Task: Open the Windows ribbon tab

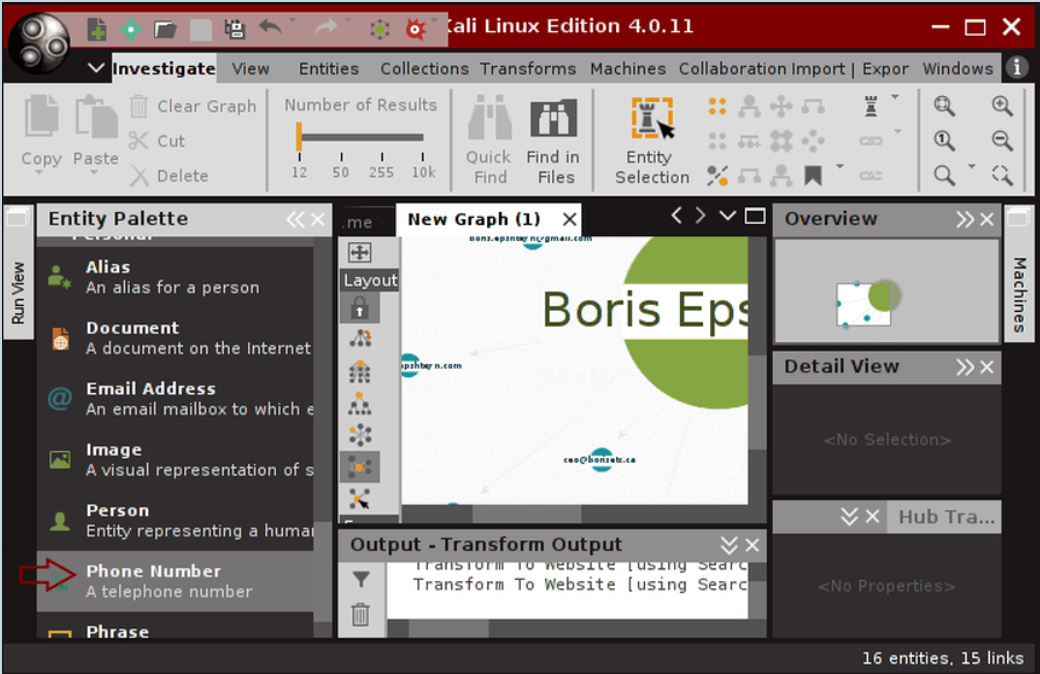Action: pos(957,68)
